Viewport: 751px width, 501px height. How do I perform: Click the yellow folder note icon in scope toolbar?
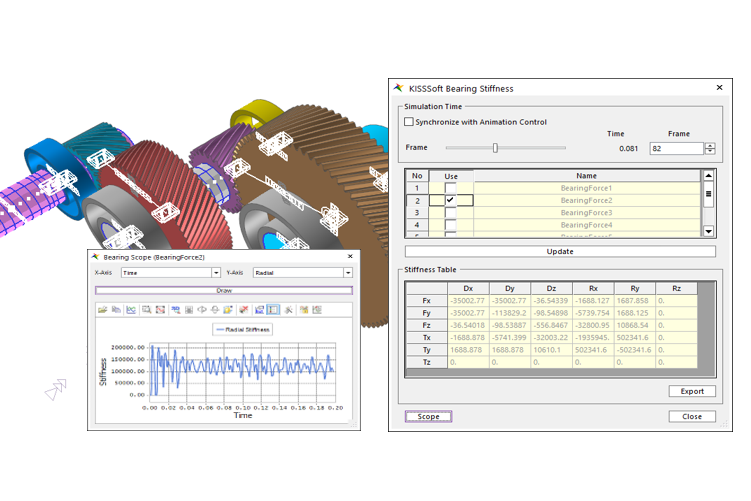[228, 310]
